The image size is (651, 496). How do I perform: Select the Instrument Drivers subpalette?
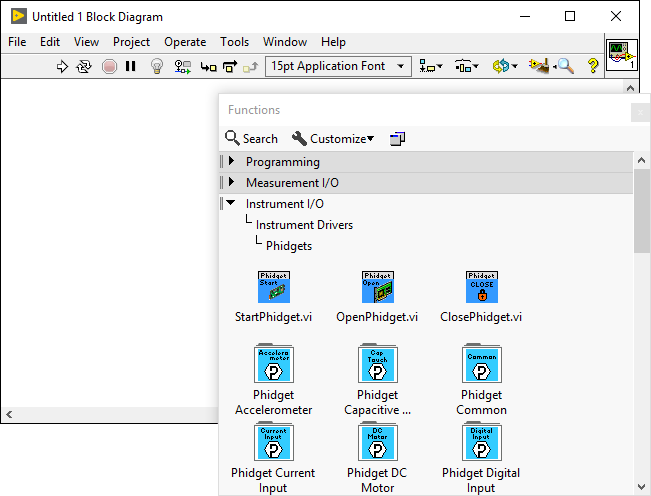pos(304,225)
